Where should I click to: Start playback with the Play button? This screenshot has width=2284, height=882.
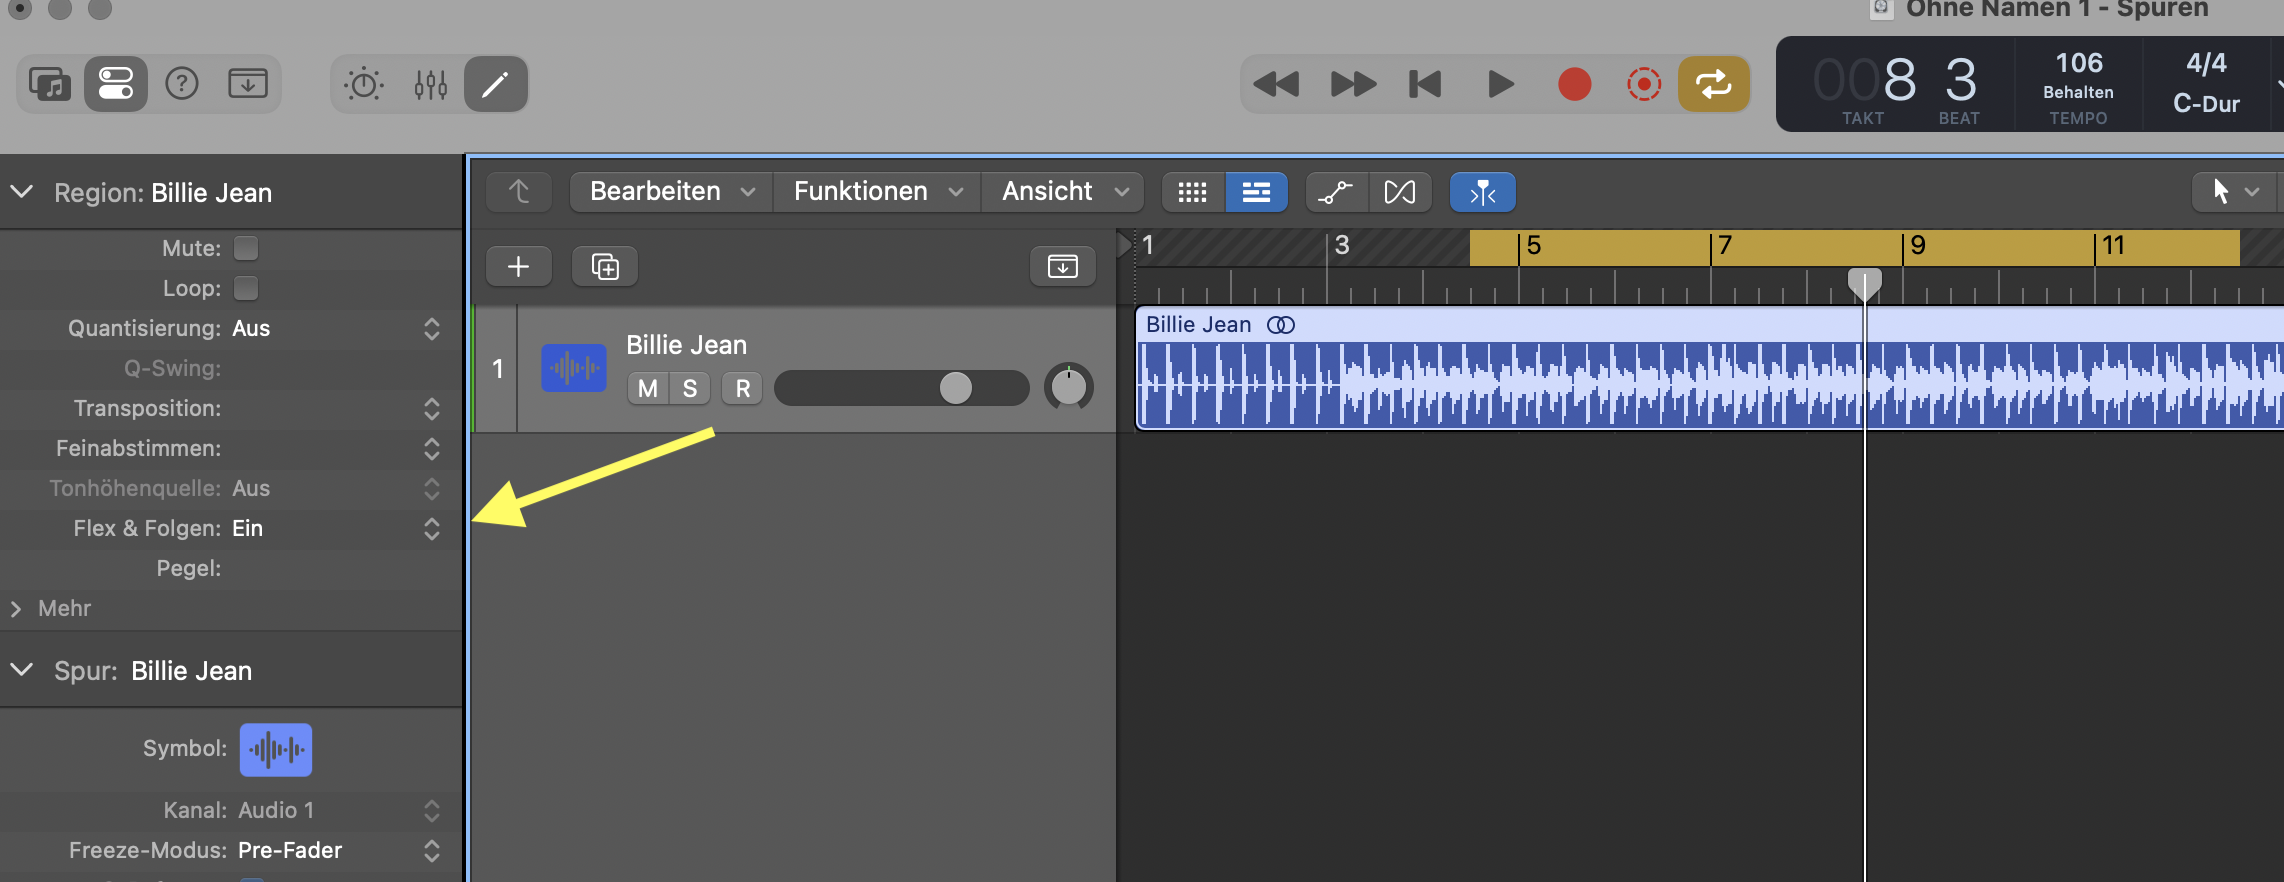(1500, 84)
